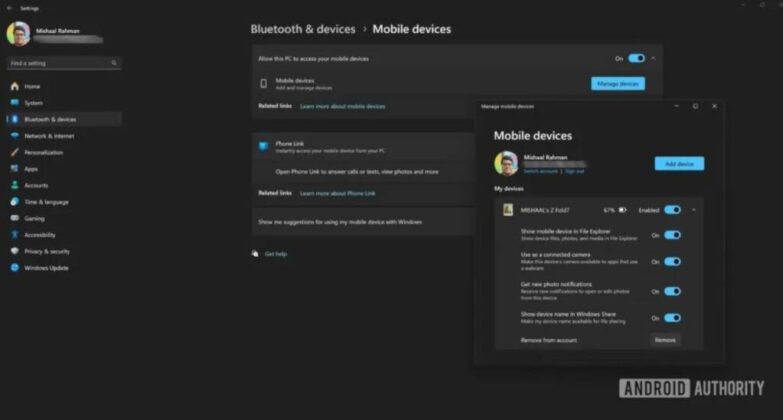Click the Get help link
783x420 pixels.
[x=276, y=254]
